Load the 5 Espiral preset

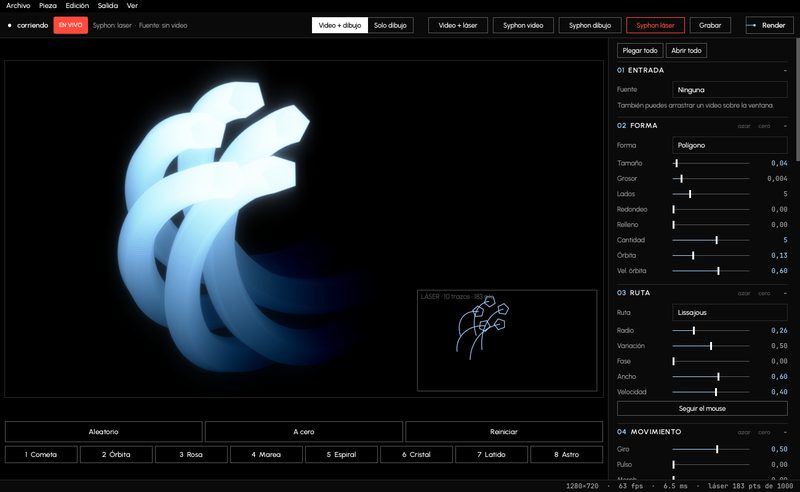[x=341, y=454]
